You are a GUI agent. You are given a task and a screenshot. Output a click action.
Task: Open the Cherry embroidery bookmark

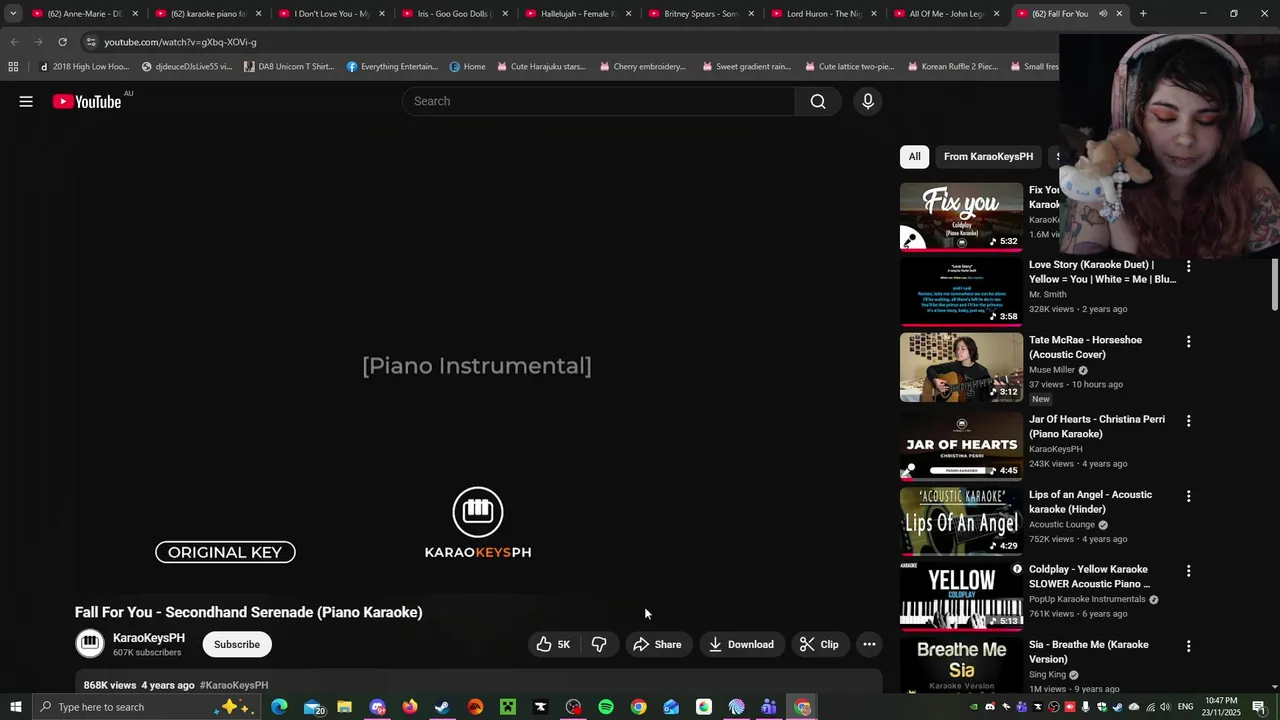point(642,67)
